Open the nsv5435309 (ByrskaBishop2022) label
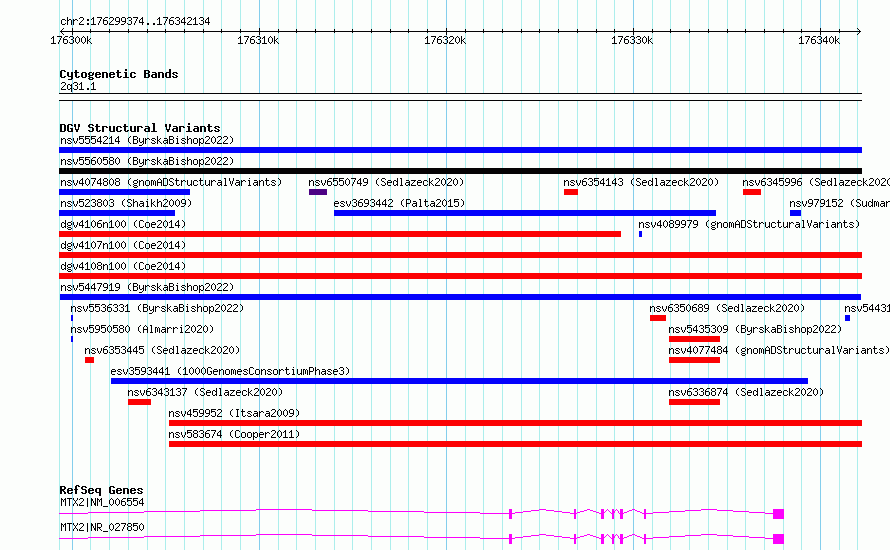Screen dimensions: 890x550 coord(755,329)
